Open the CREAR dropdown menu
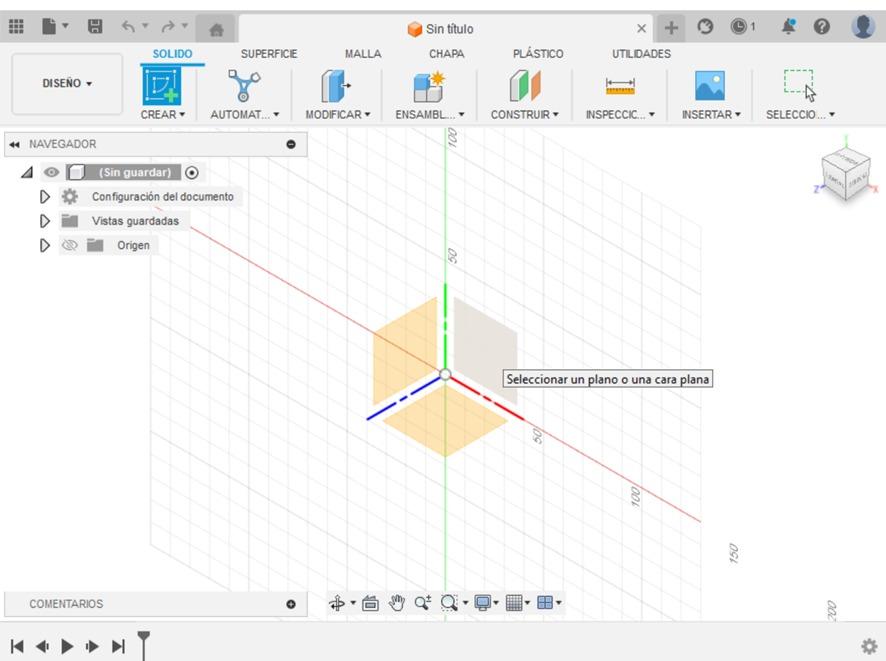This screenshot has height=661, width=886. coord(163,115)
